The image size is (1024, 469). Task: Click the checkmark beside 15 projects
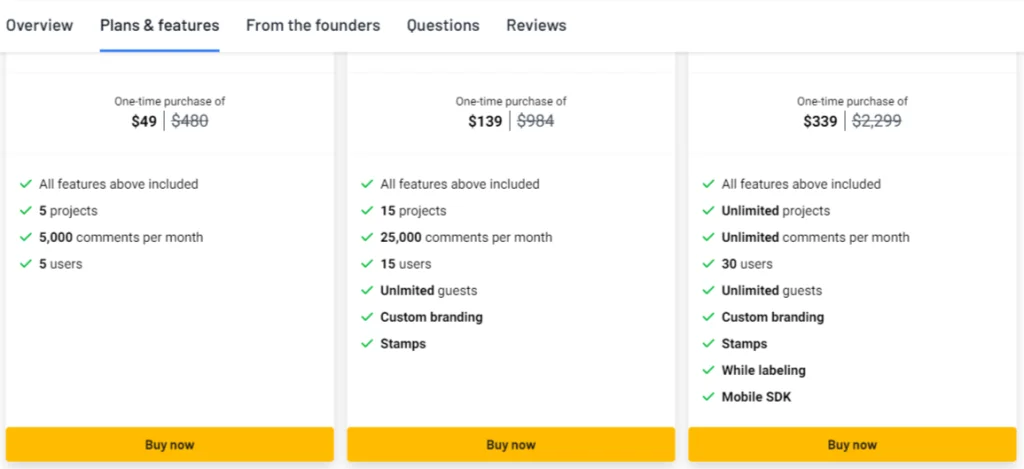pyautogui.click(x=367, y=211)
